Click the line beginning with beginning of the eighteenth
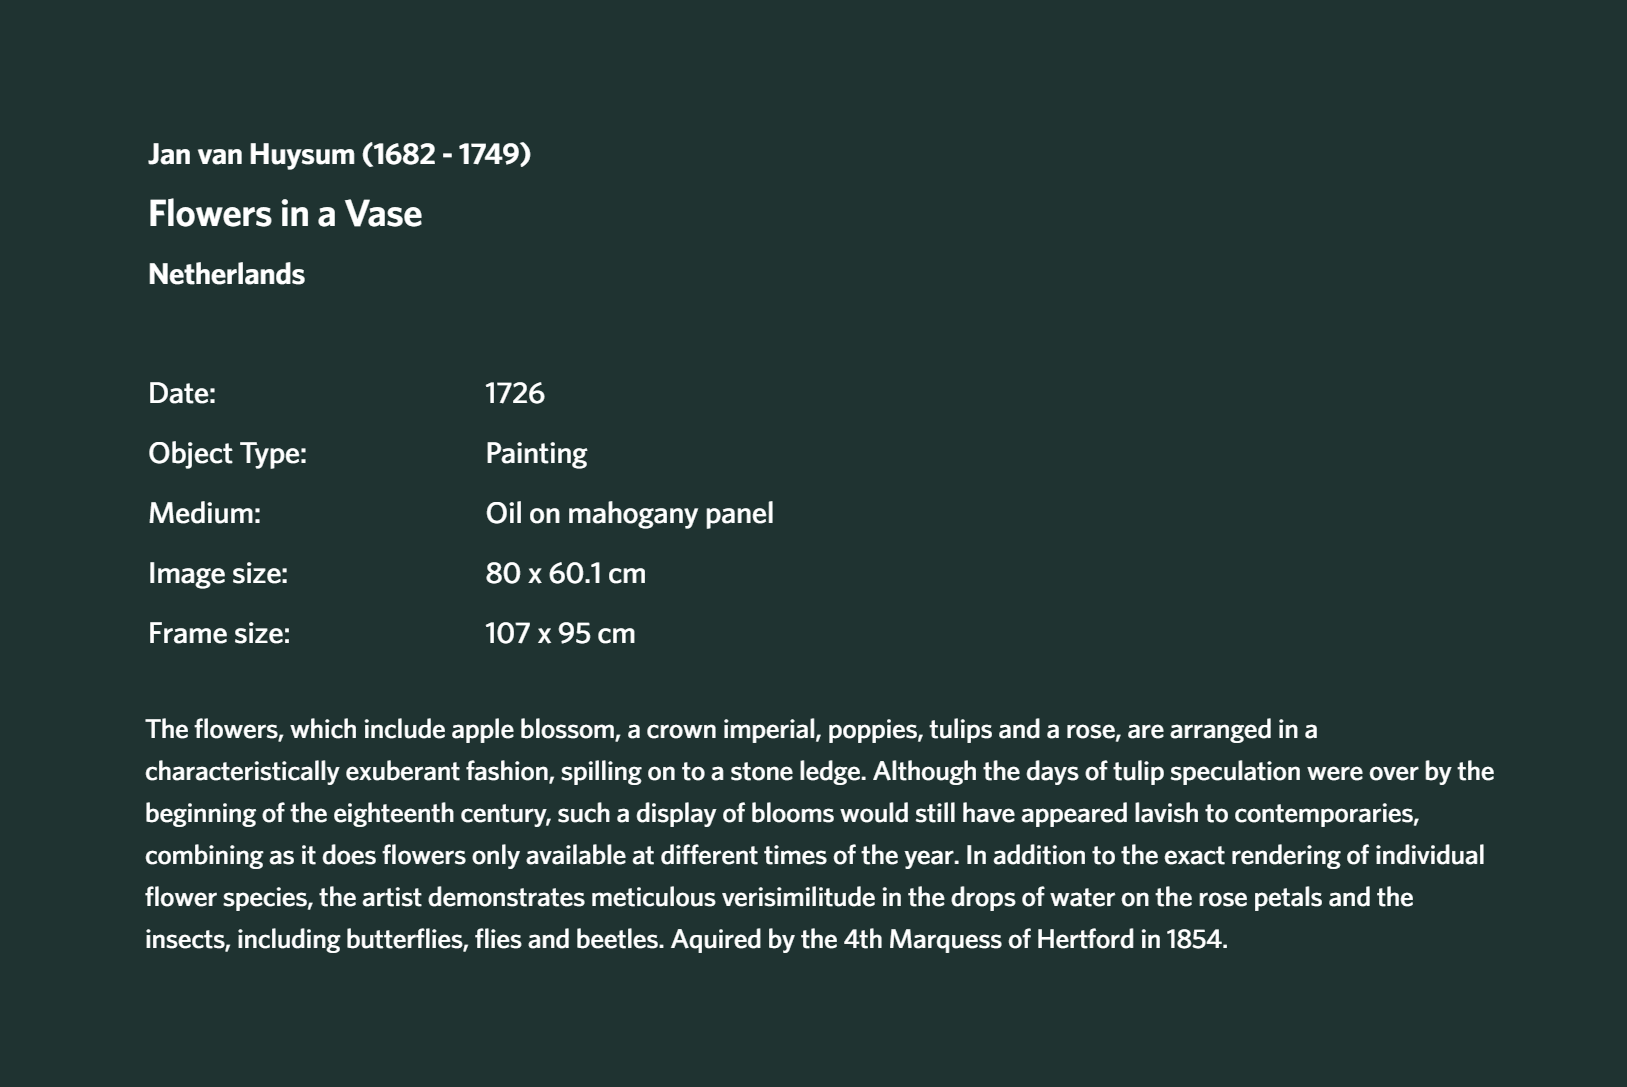 [x=782, y=813]
